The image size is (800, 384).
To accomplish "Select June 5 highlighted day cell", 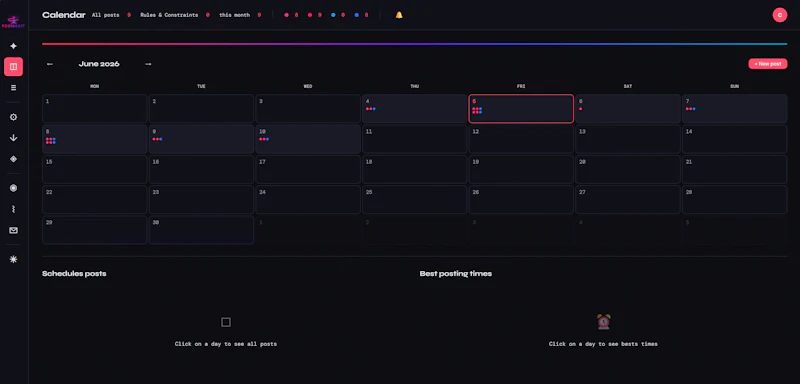I will coord(521,109).
